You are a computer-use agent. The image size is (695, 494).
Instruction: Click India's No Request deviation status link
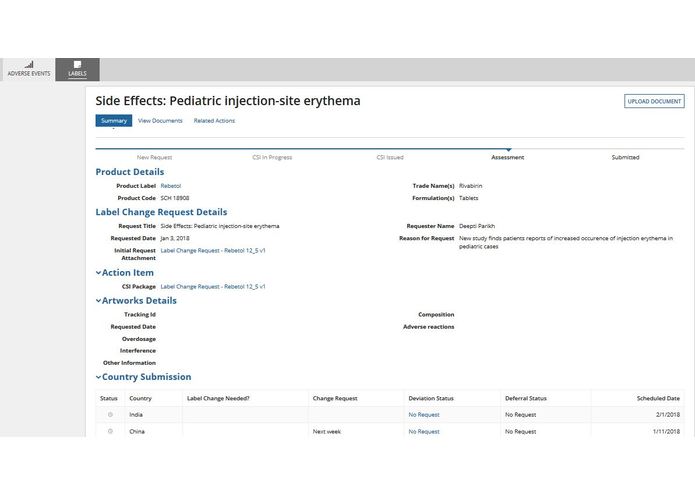click(x=424, y=414)
